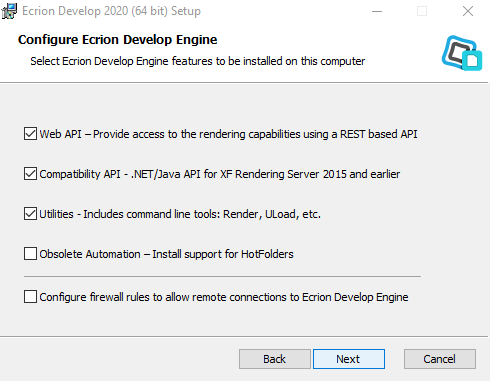Screen dimensions: 490x381
Task: Uncheck the Web API checkbox
Action: 30,134
